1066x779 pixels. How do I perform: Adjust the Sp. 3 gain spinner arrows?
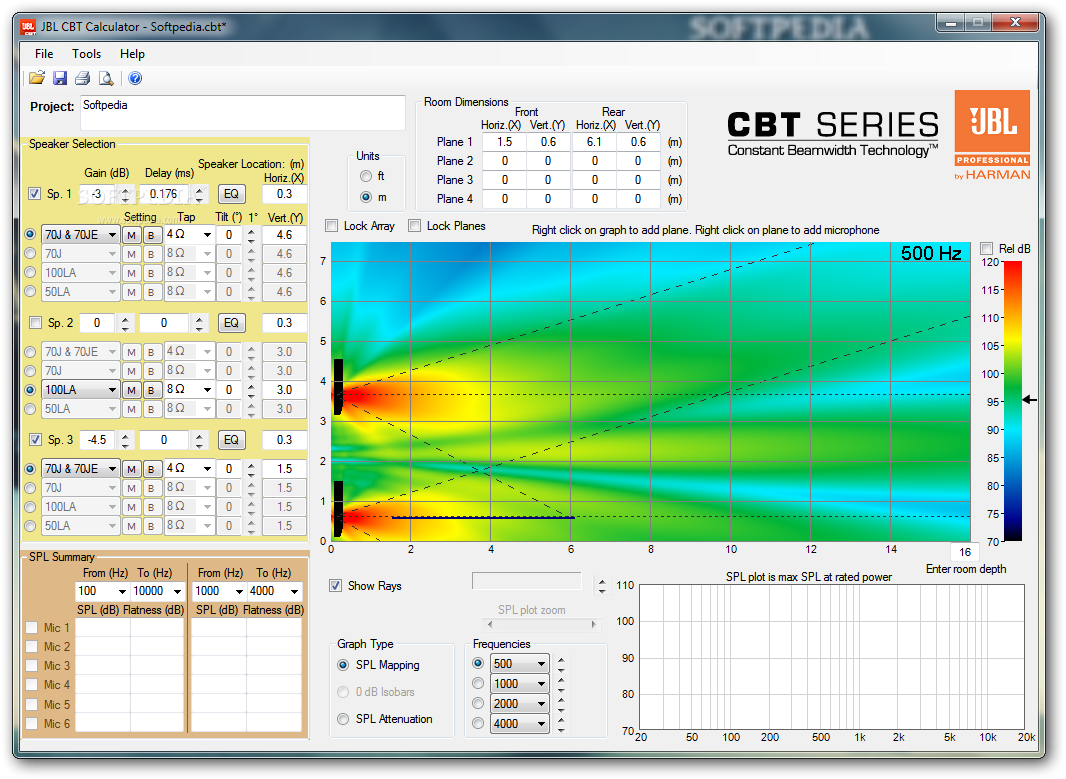pos(125,440)
